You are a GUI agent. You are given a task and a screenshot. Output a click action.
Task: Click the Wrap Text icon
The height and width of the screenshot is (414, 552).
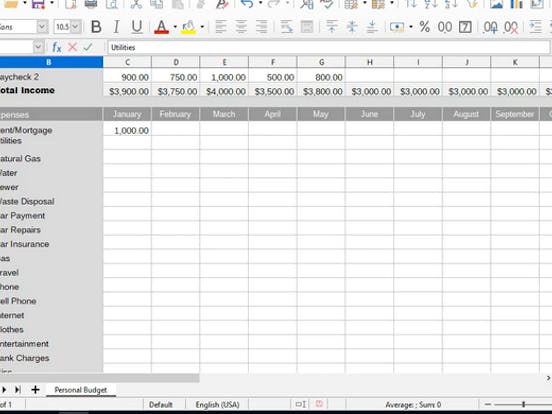click(x=287, y=27)
